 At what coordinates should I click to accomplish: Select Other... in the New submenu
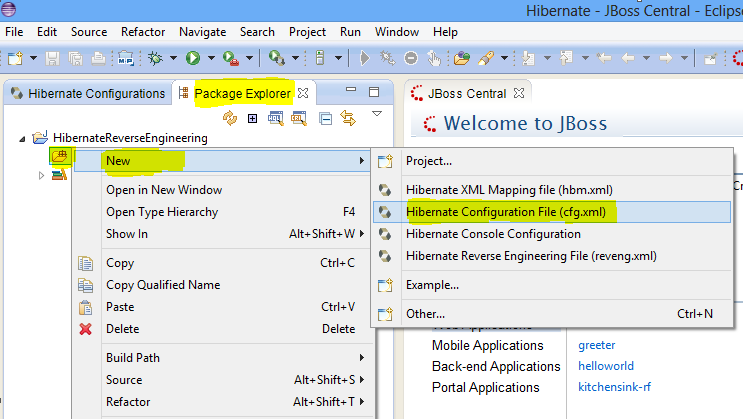(552, 314)
